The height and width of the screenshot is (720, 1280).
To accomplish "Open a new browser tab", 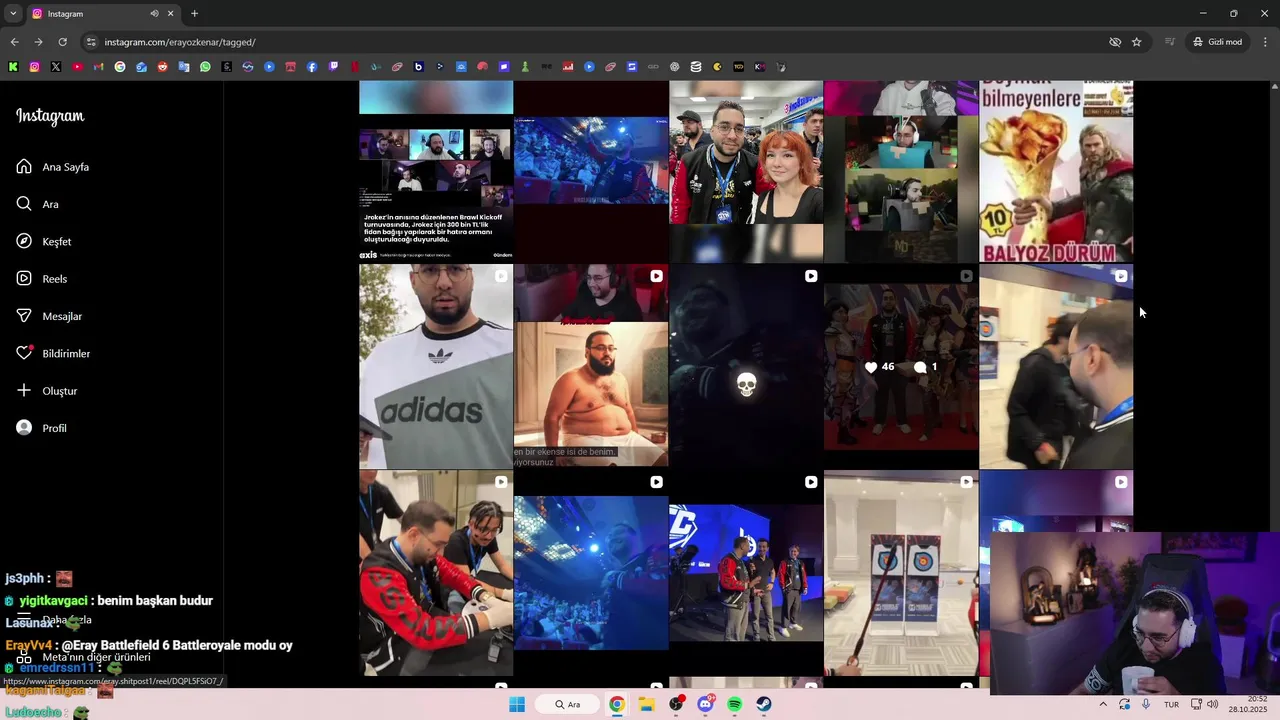I will [x=194, y=14].
